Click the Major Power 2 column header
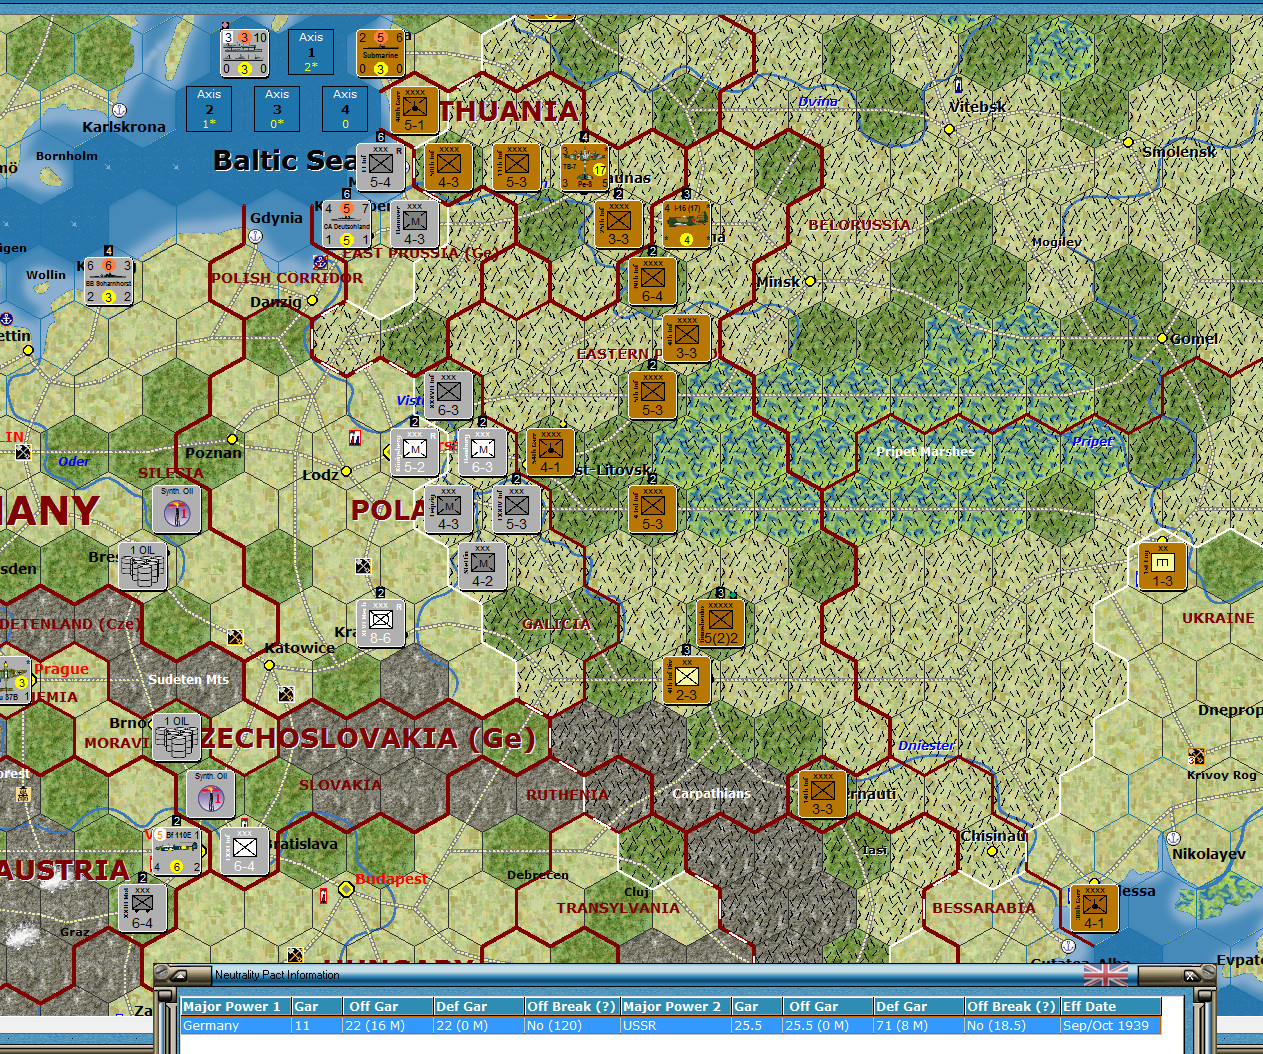This screenshot has height=1054, width=1263. 675,1007
